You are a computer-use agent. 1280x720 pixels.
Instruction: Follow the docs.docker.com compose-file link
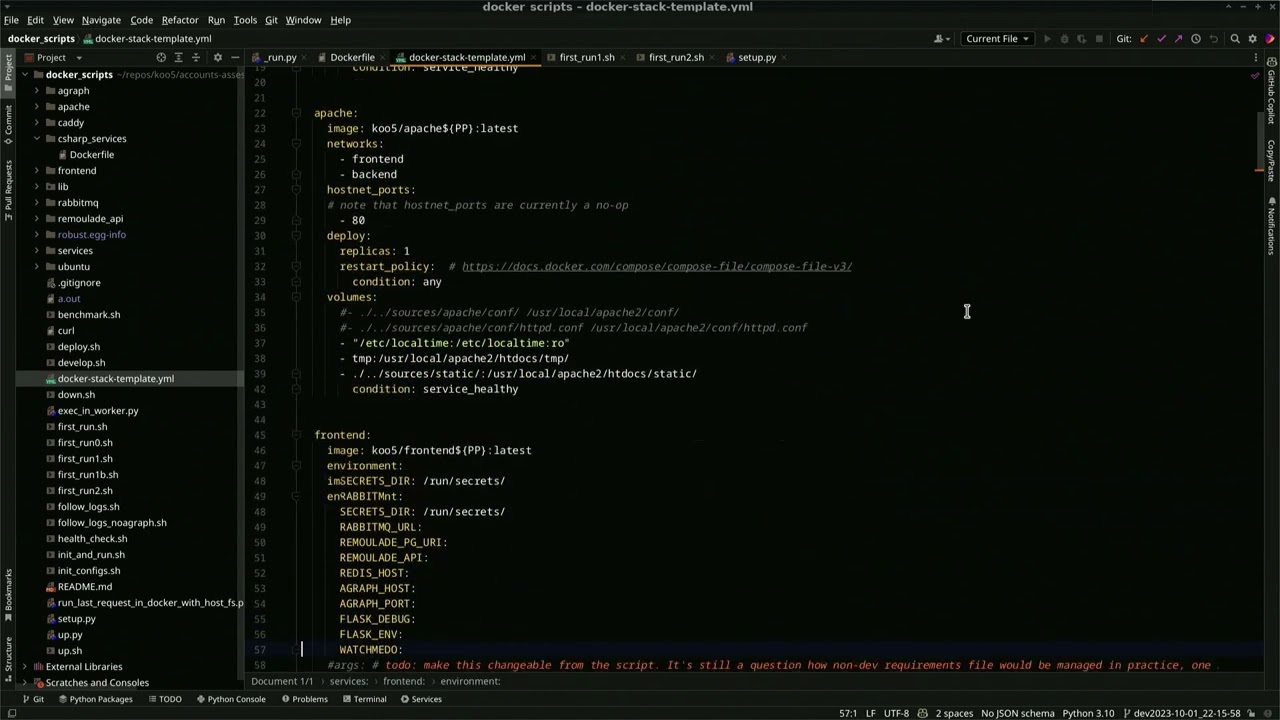point(657,267)
